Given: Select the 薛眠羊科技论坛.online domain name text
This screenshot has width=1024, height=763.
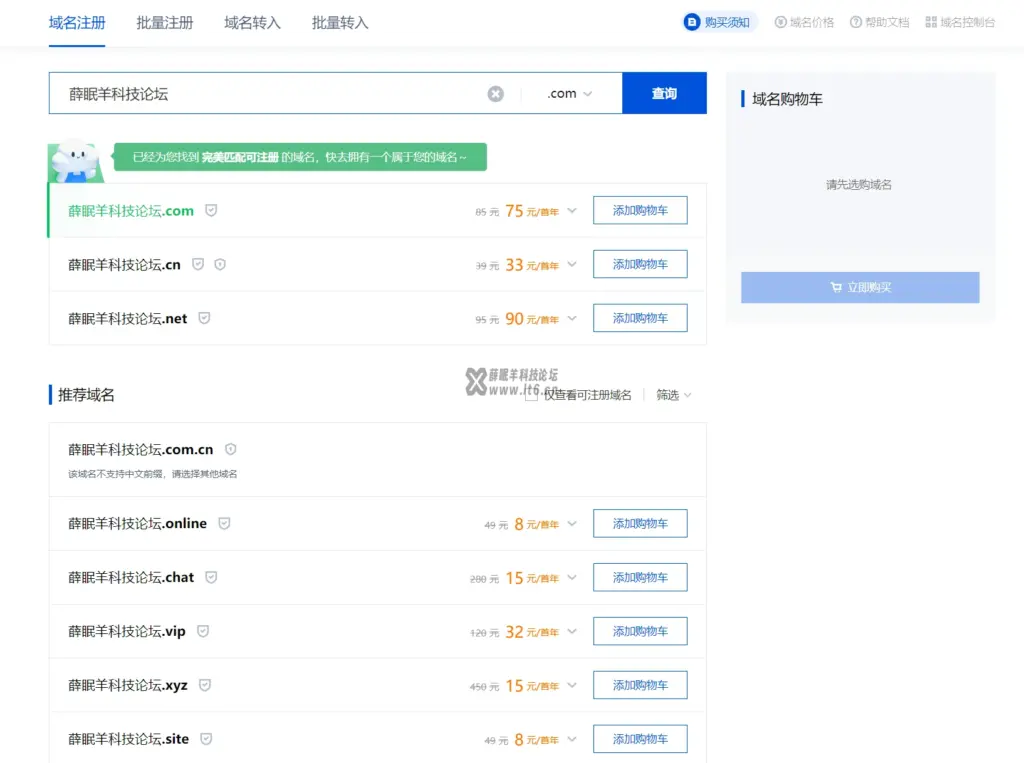Looking at the screenshot, I should [x=137, y=523].
